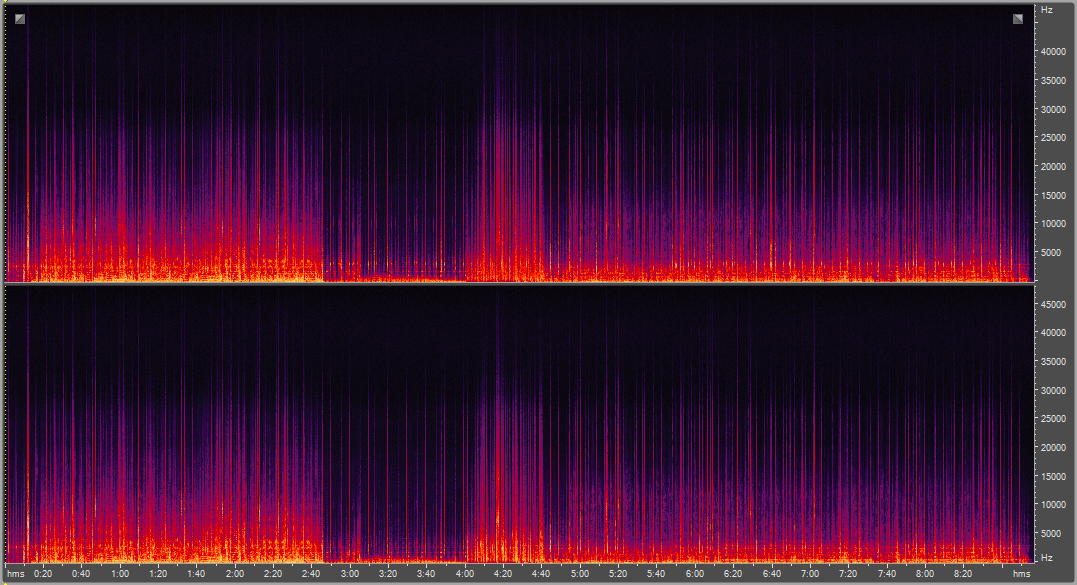This screenshot has width=1077, height=585.
Task: Click 40000 on the lower channel frequency scale
Action: coord(1054,332)
